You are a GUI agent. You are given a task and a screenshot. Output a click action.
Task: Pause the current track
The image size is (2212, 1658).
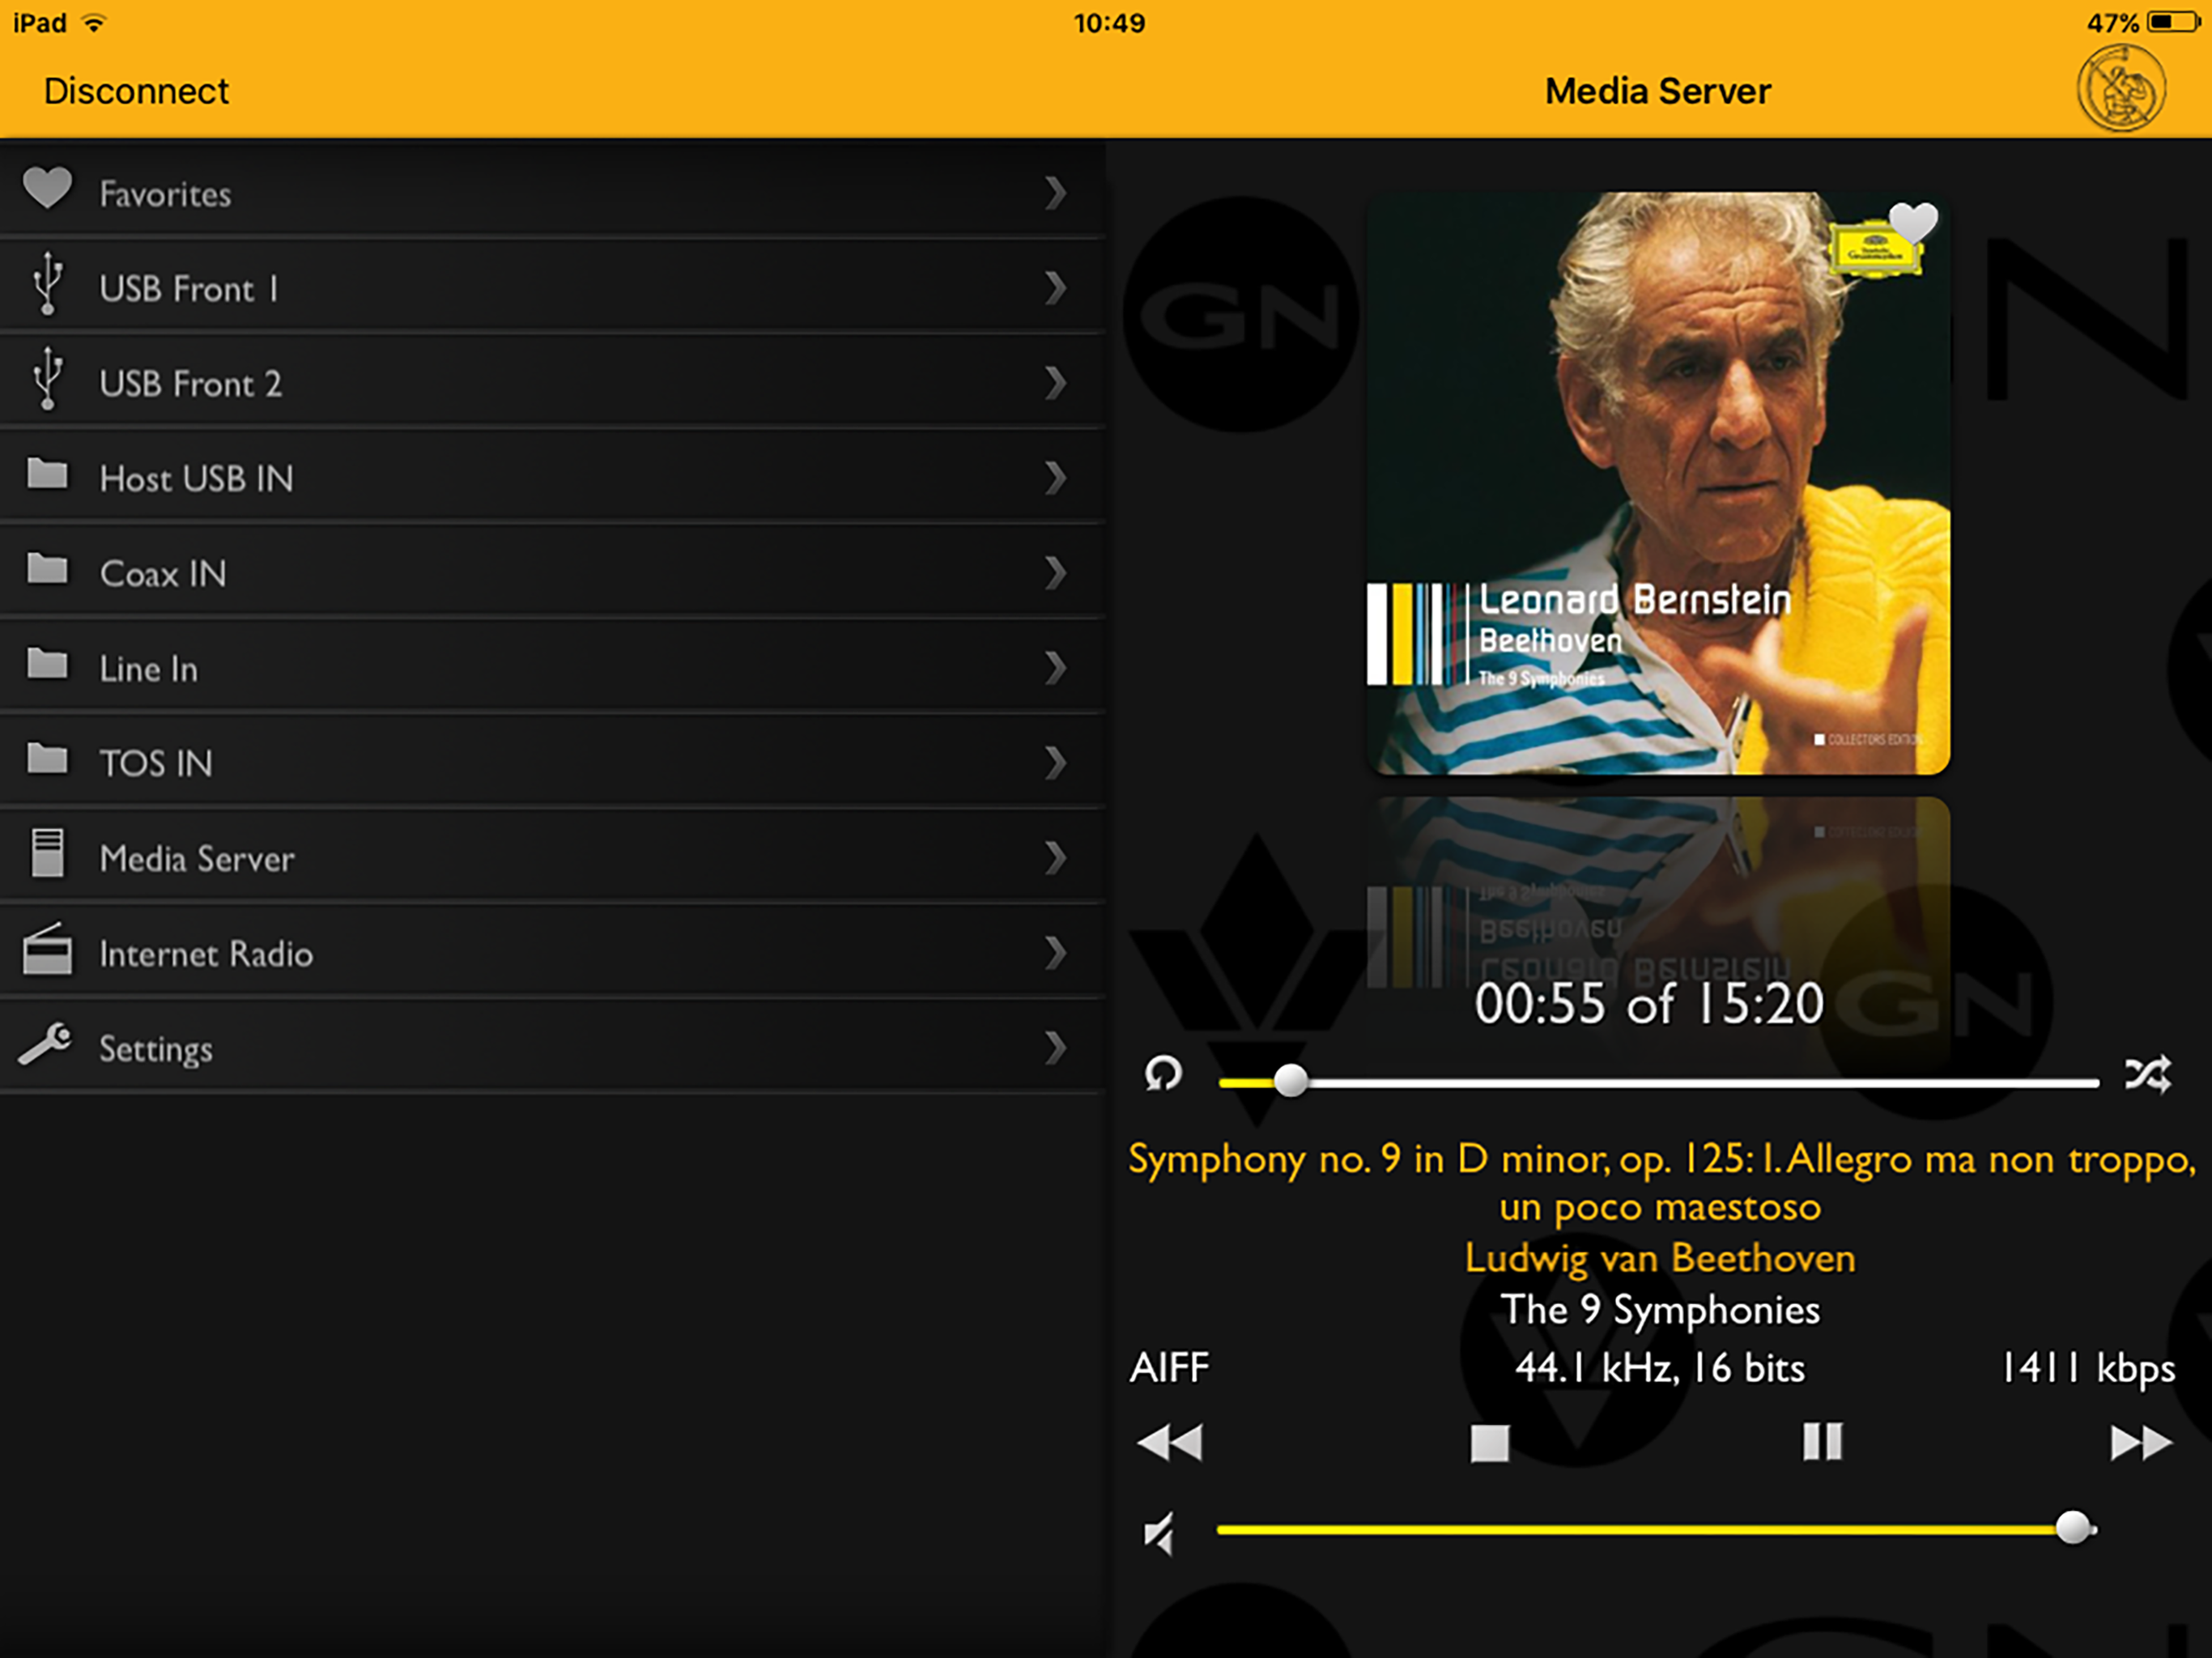tap(1822, 1442)
